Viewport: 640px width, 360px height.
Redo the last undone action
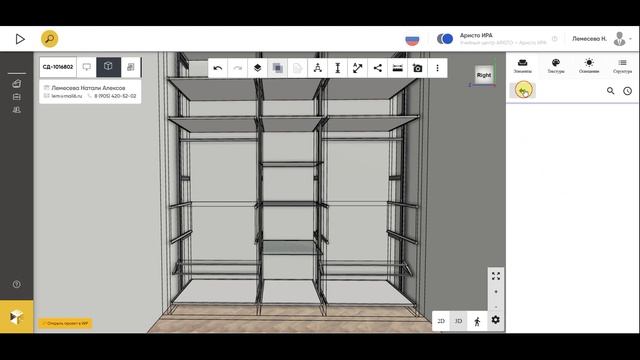point(238,68)
